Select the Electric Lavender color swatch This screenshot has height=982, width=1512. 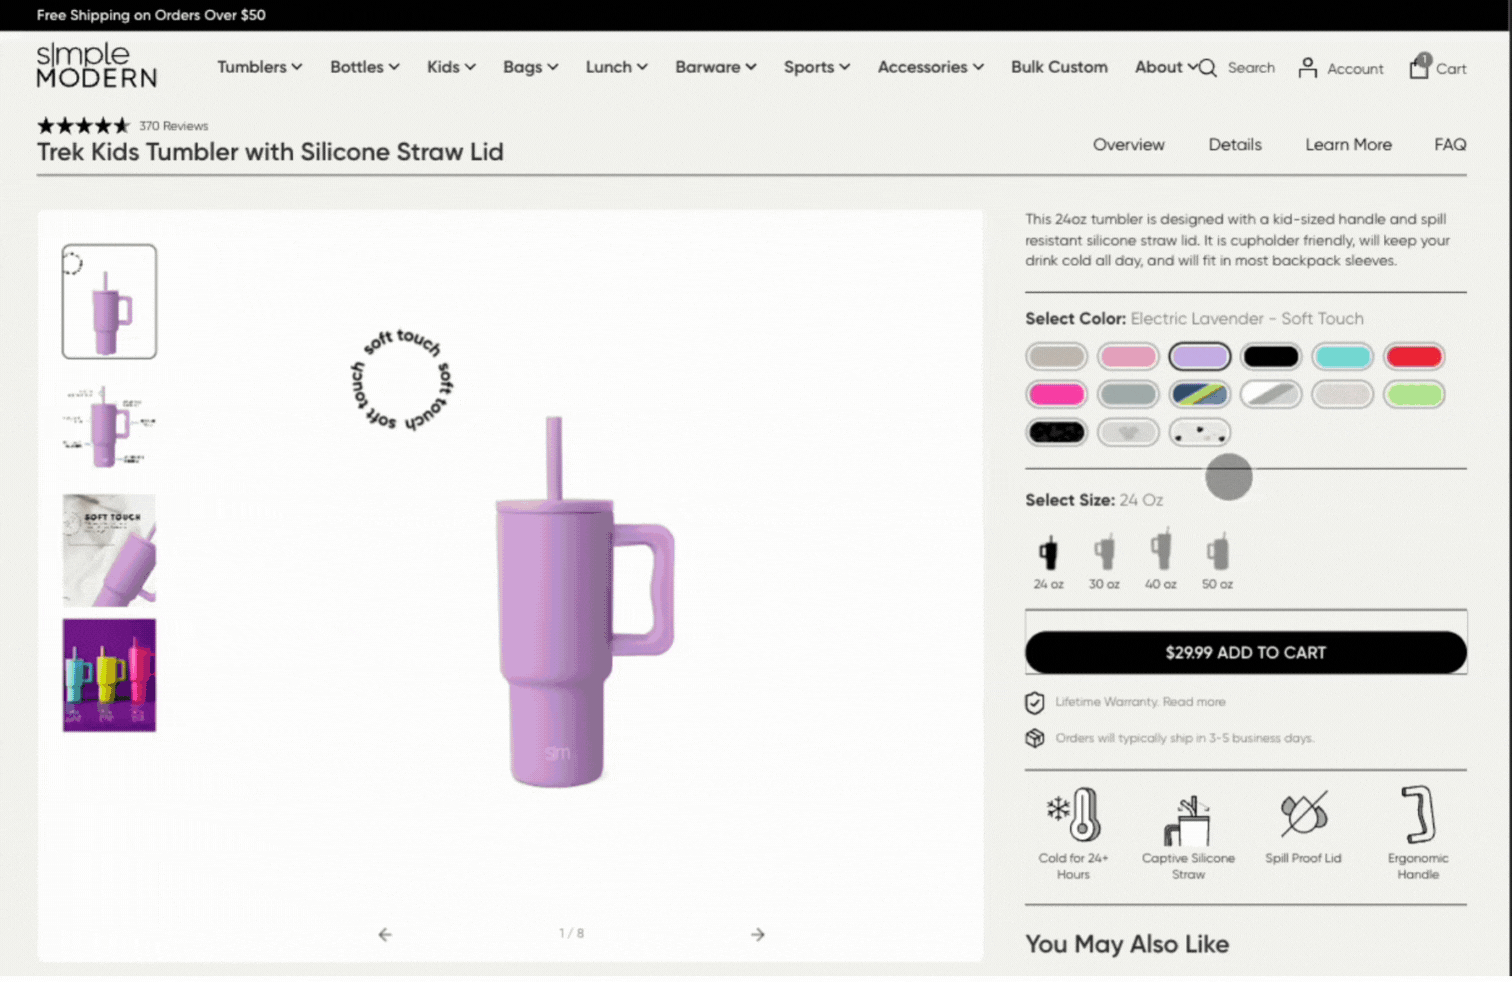click(x=1200, y=356)
